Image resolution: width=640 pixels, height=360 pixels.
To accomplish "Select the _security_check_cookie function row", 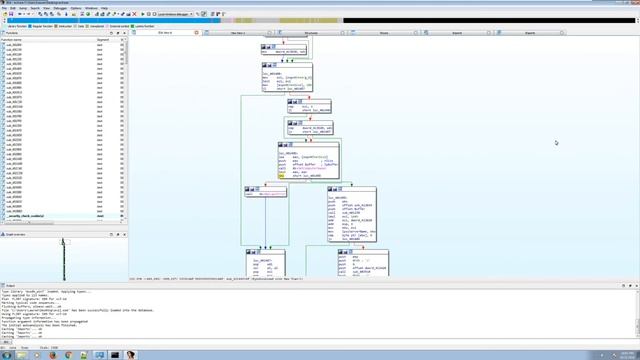I will pyautogui.click(x=62, y=216).
